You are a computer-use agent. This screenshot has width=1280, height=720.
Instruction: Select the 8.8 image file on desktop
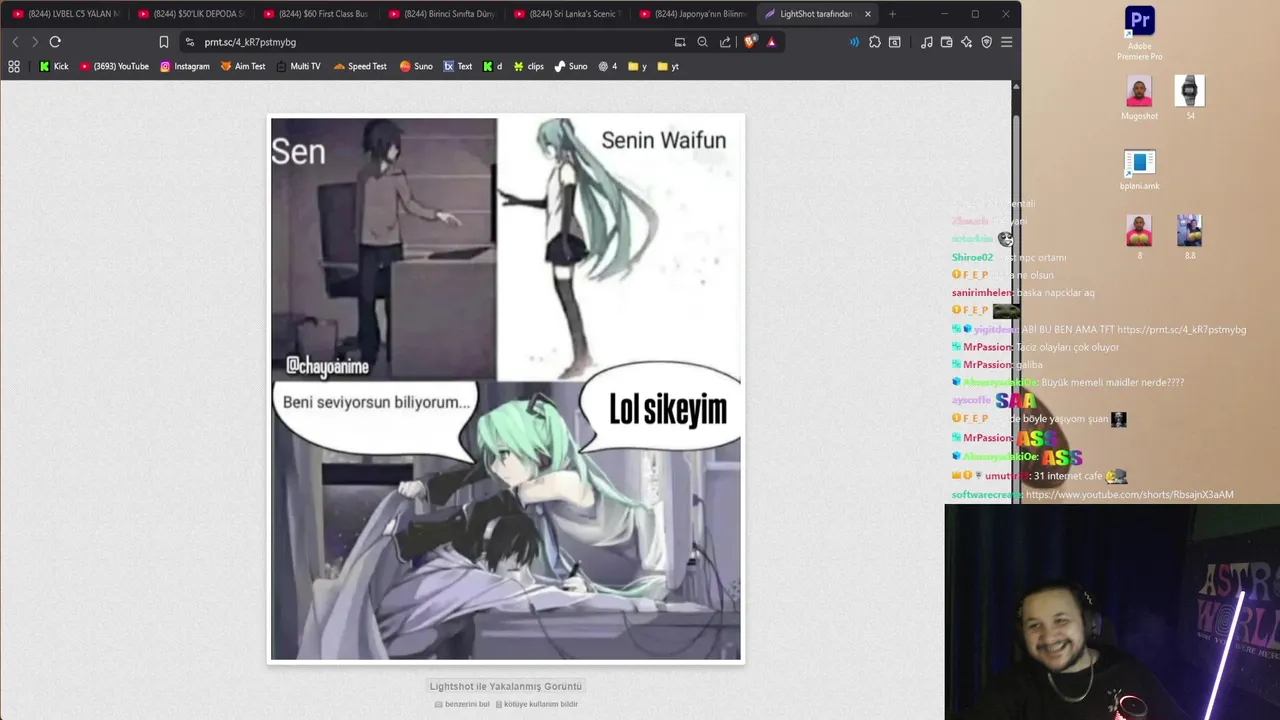1189,237
